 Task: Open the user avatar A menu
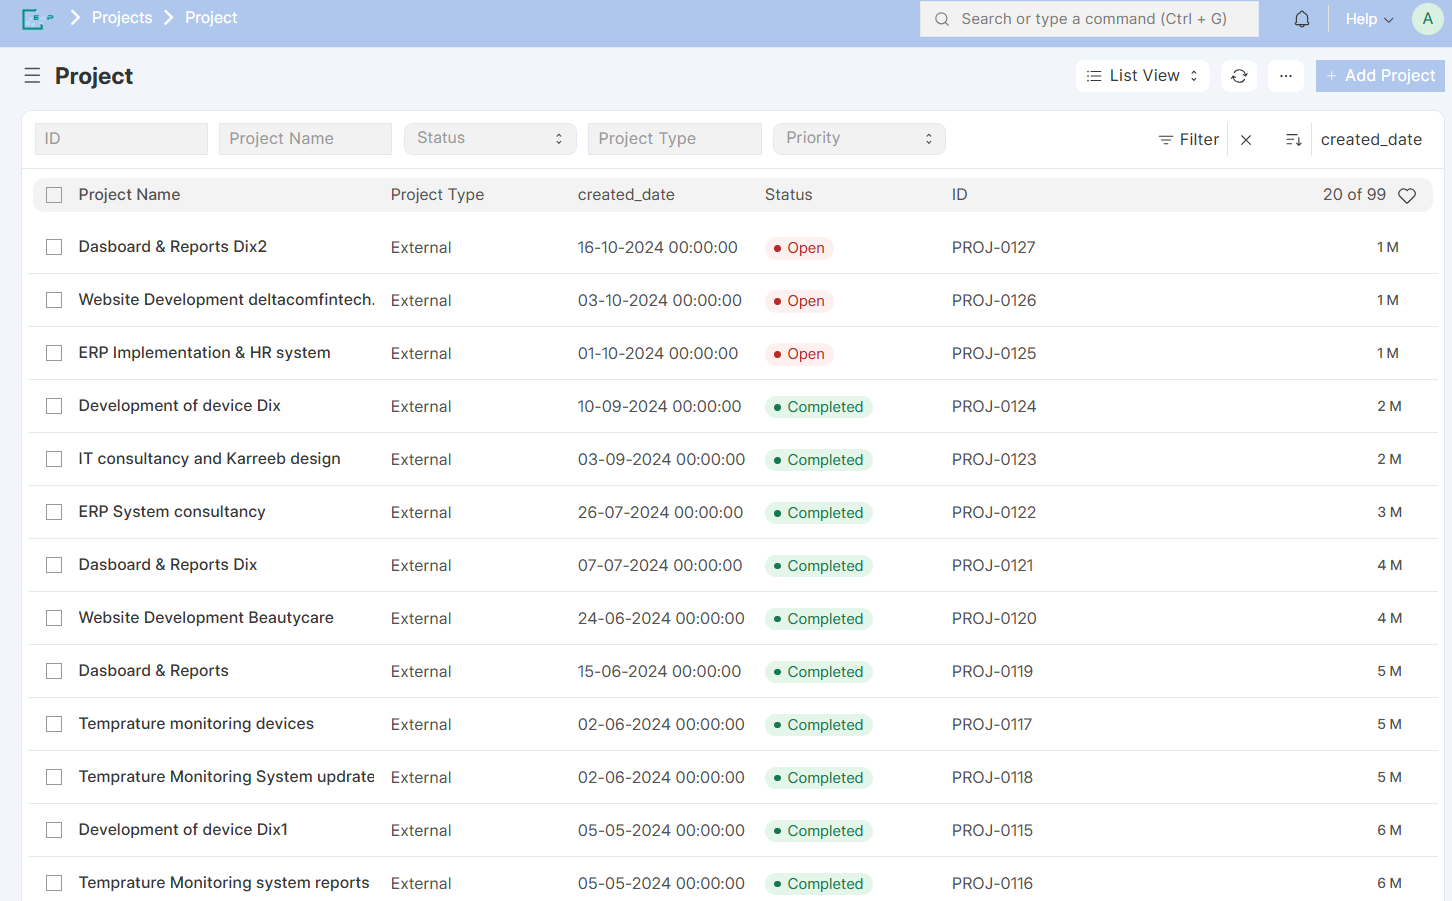[1427, 19]
